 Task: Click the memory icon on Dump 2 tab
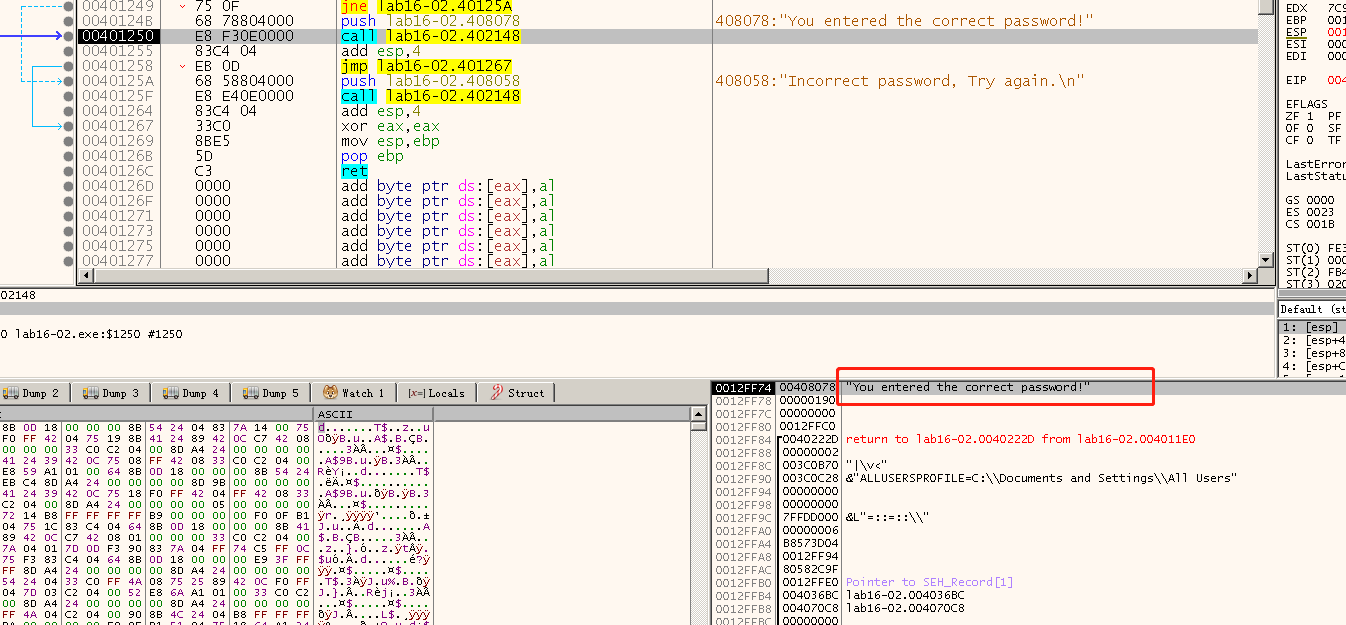pos(12,393)
